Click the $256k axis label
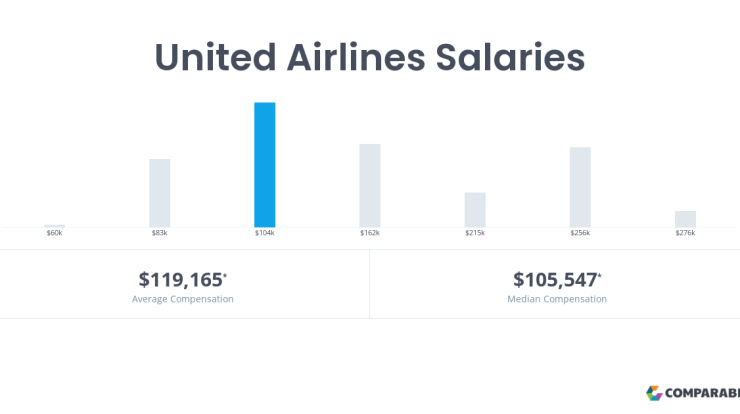This screenshot has height=414, width=740. pyautogui.click(x=580, y=233)
